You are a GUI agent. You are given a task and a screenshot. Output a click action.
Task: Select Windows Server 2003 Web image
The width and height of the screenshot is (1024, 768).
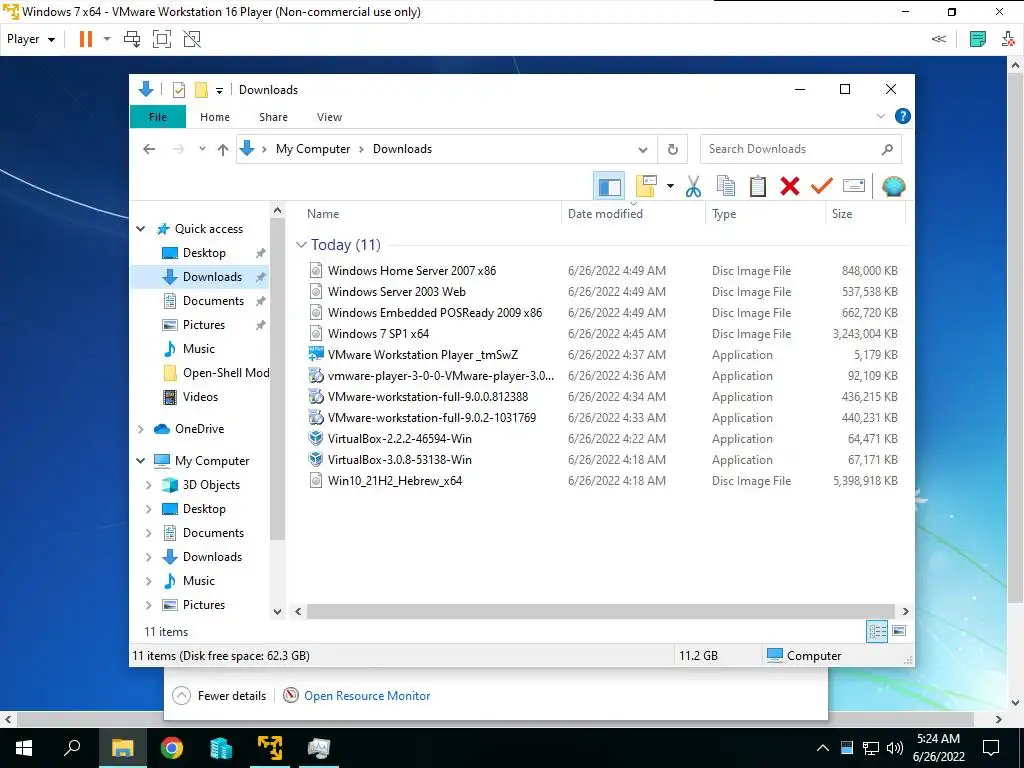coord(396,292)
